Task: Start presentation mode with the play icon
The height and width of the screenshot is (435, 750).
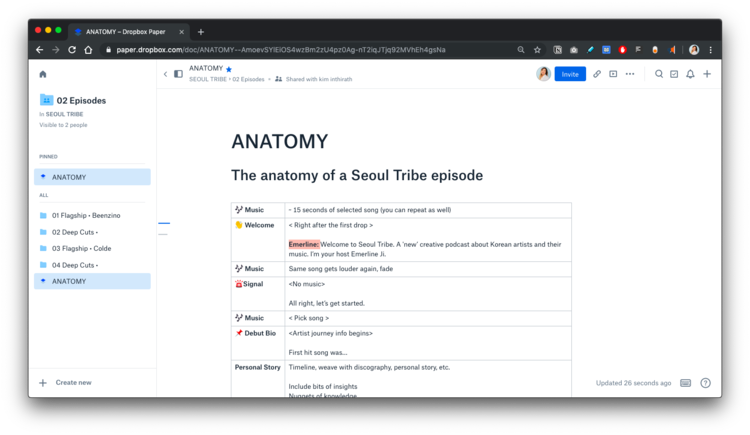Action: 613,74
